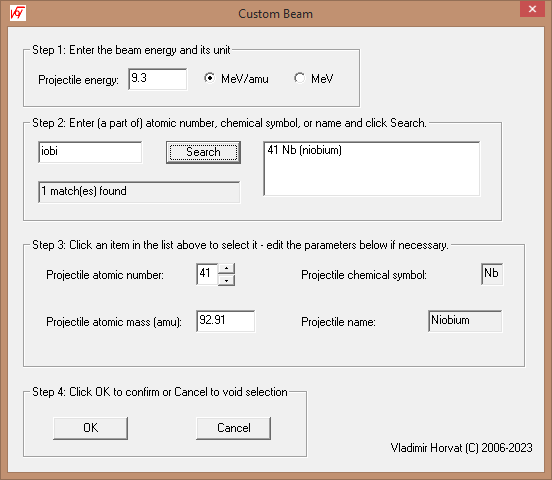Confirm selection with OK button

[x=90, y=428]
